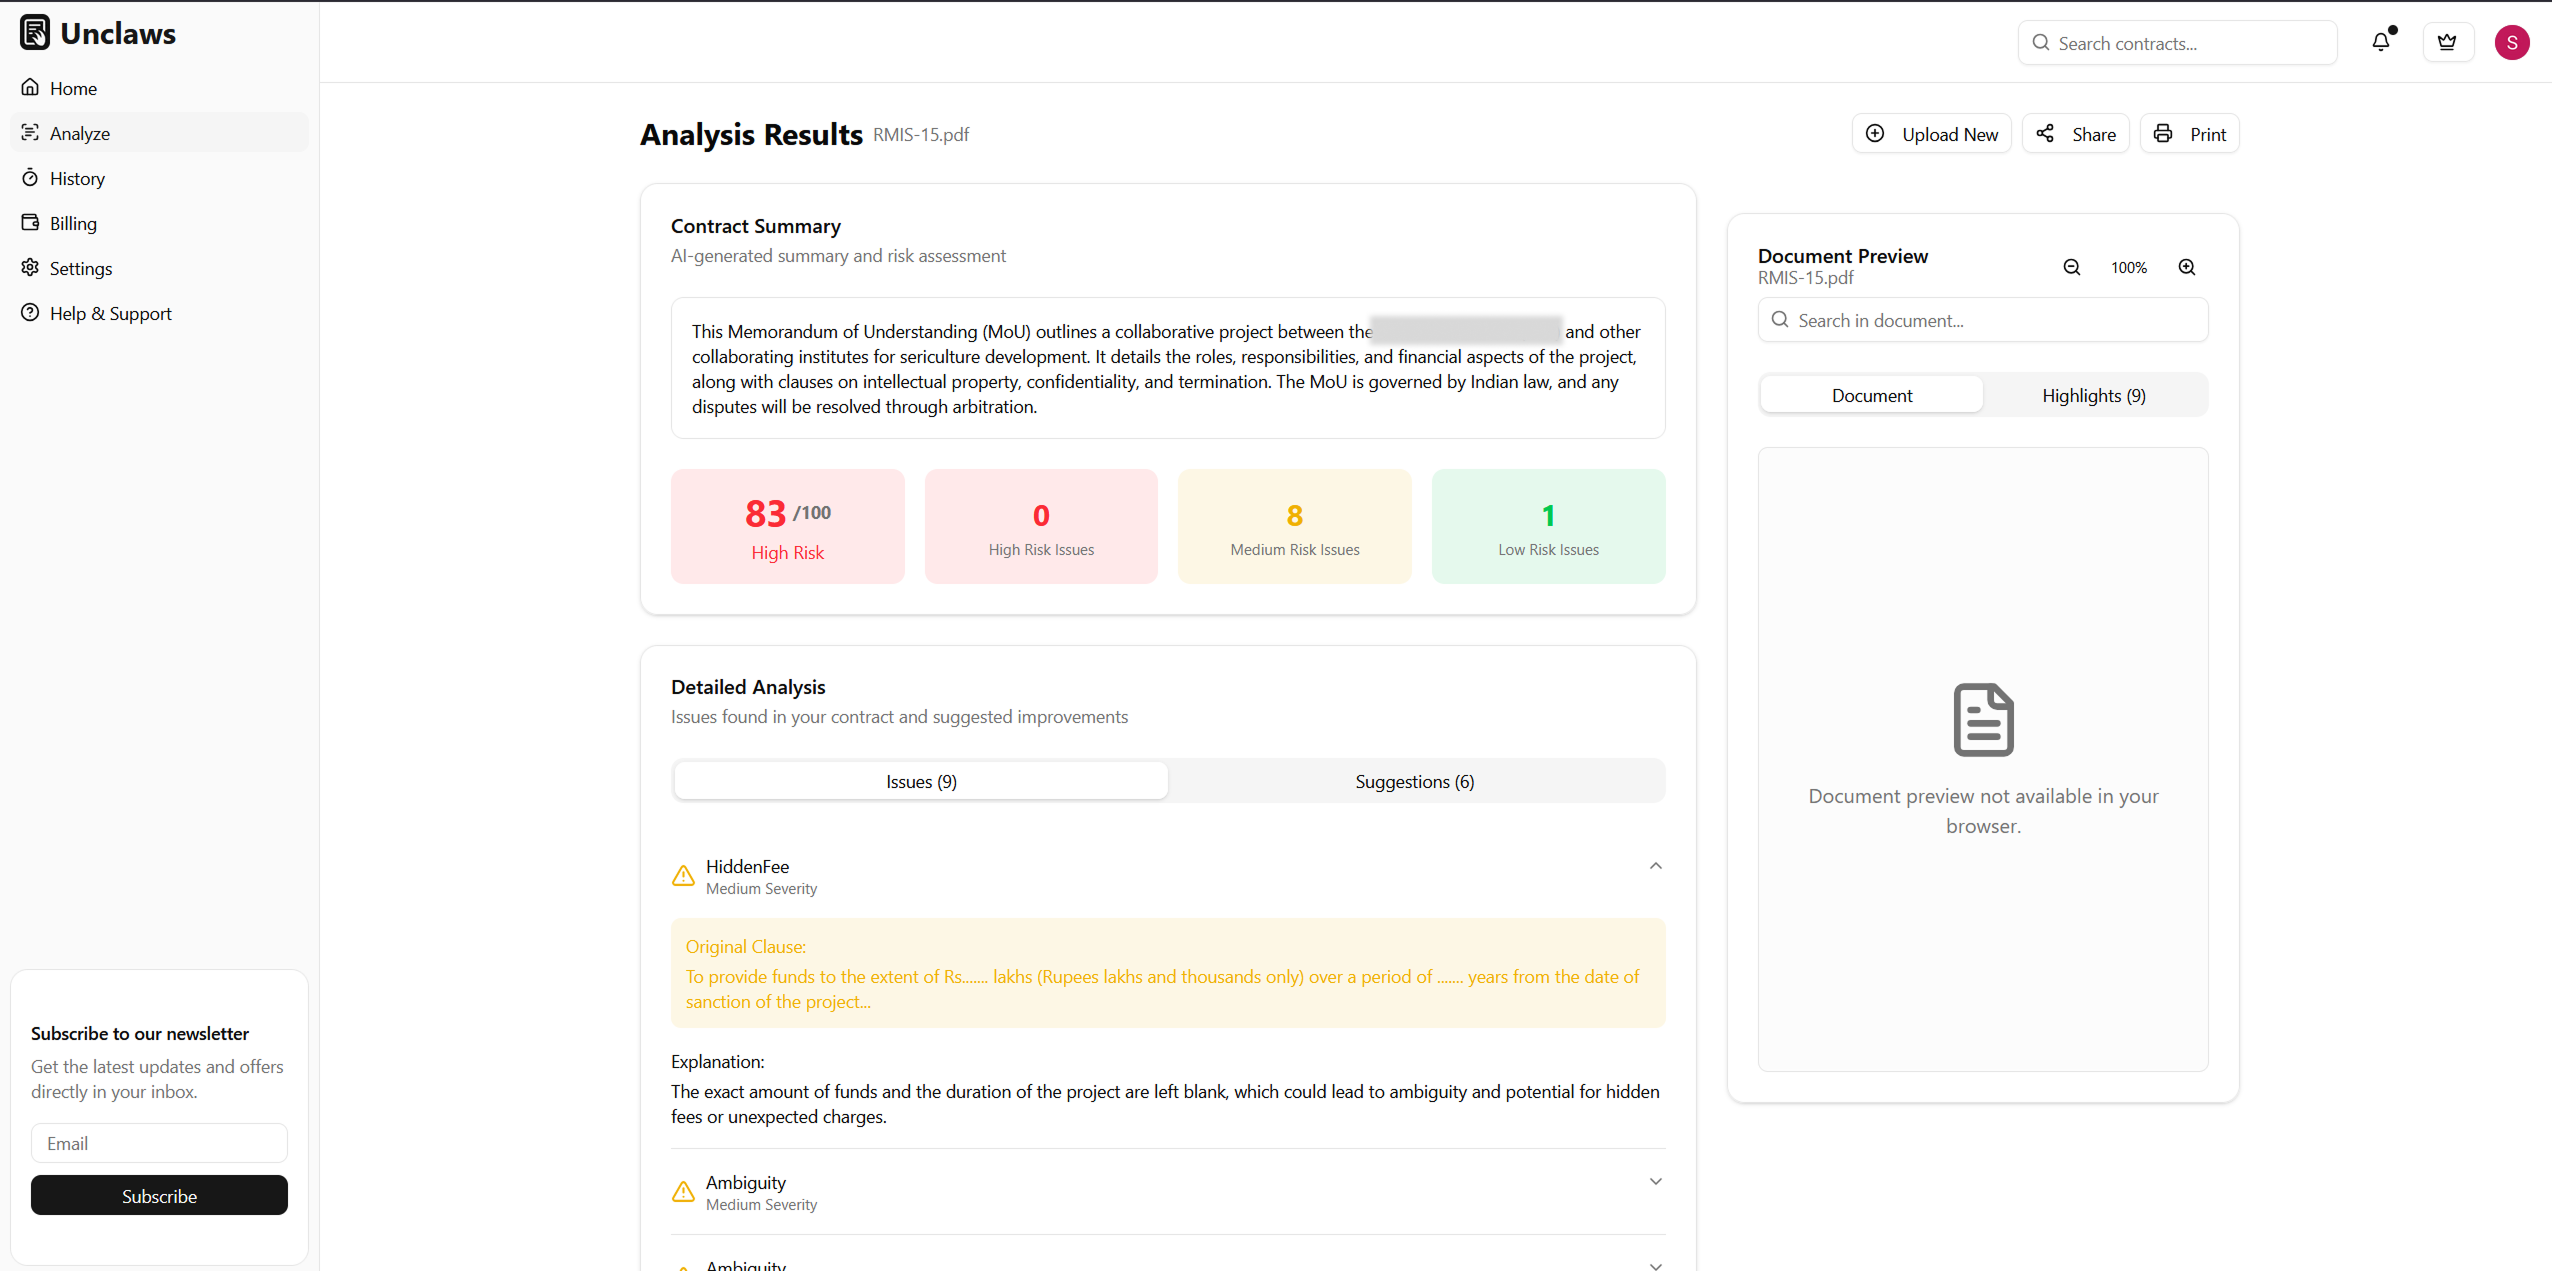
Task: Click the Share button
Action: [2075, 134]
